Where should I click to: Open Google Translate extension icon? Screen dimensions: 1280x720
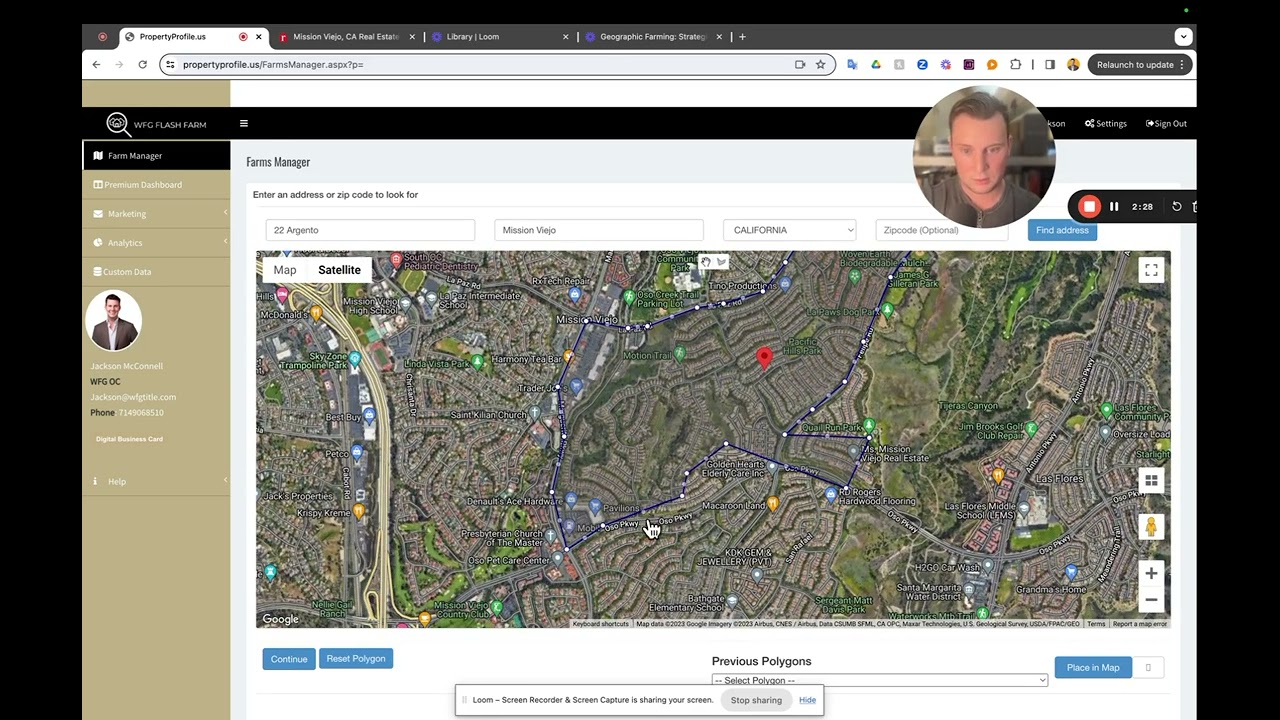852,64
